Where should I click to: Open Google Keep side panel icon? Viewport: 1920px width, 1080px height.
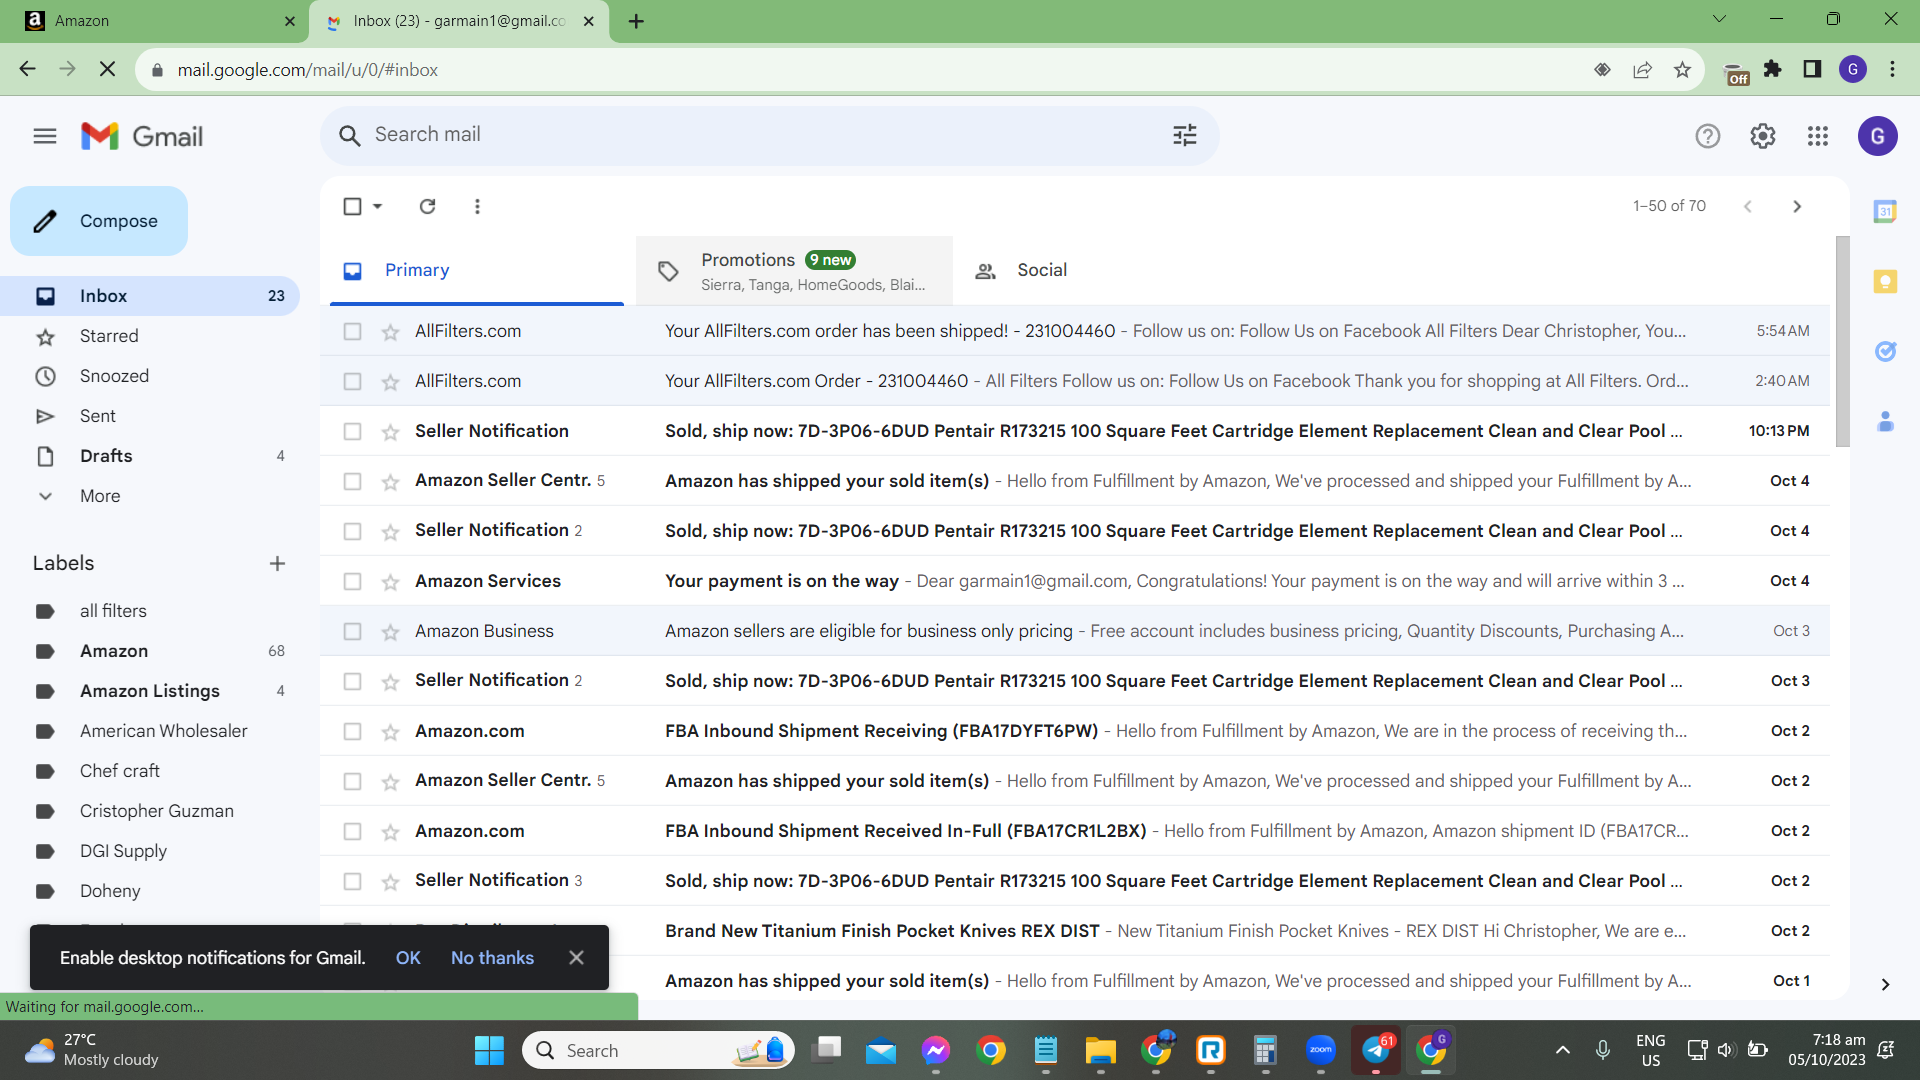coord(1885,281)
